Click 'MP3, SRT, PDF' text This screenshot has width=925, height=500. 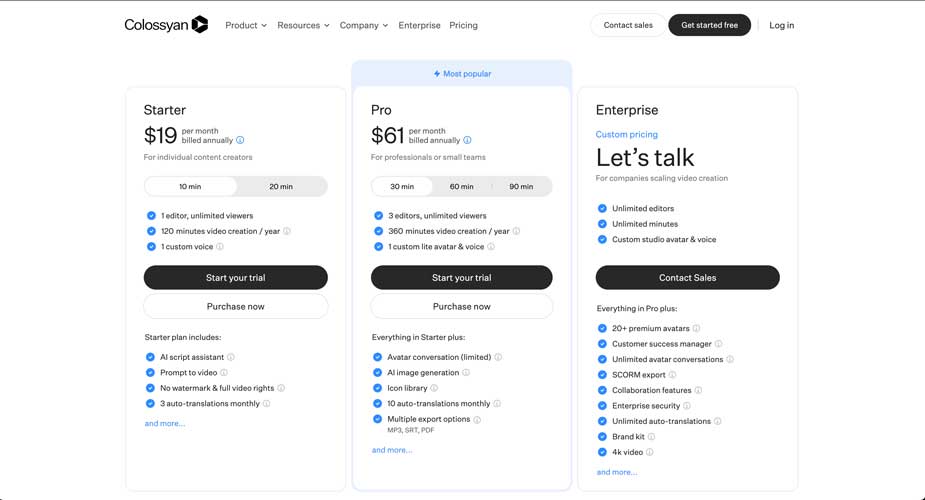coord(411,430)
